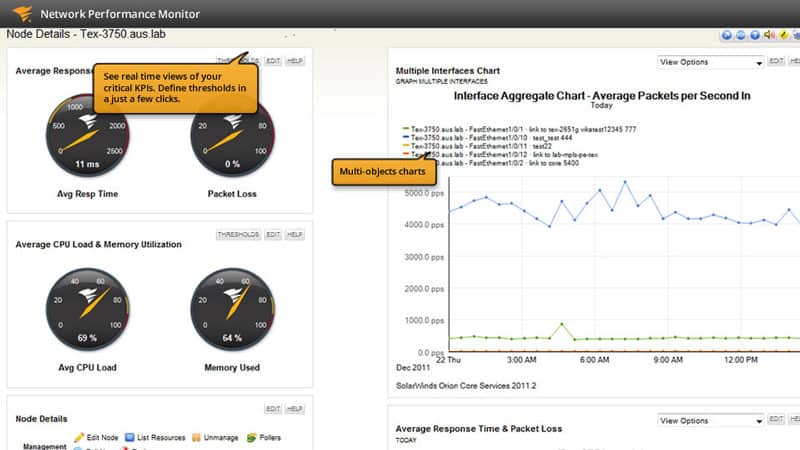Open Help on Node Details panel

point(294,409)
